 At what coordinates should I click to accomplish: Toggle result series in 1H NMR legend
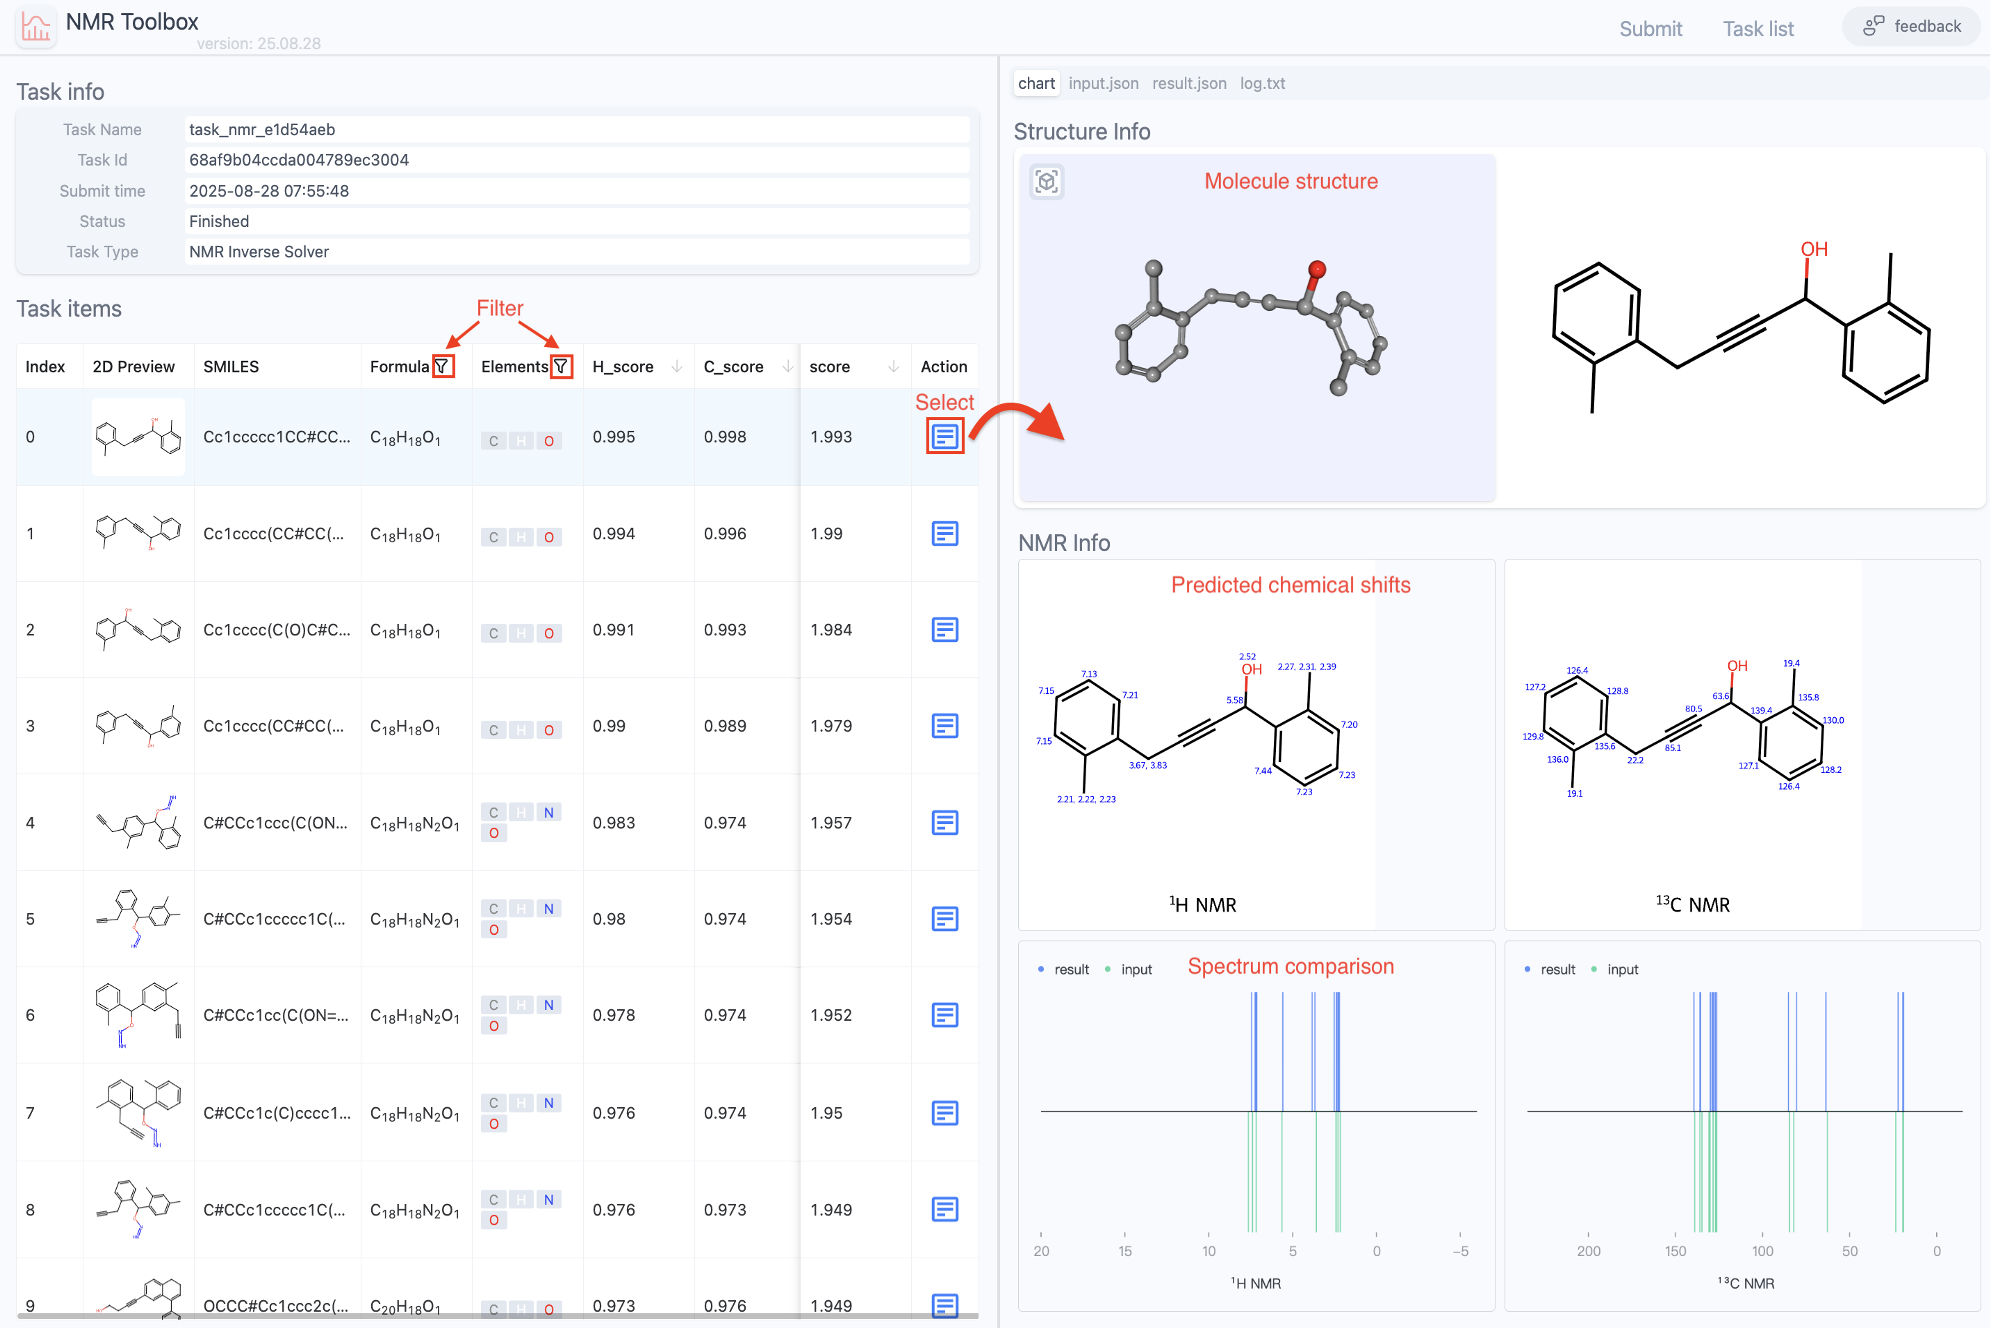[1063, 969]
